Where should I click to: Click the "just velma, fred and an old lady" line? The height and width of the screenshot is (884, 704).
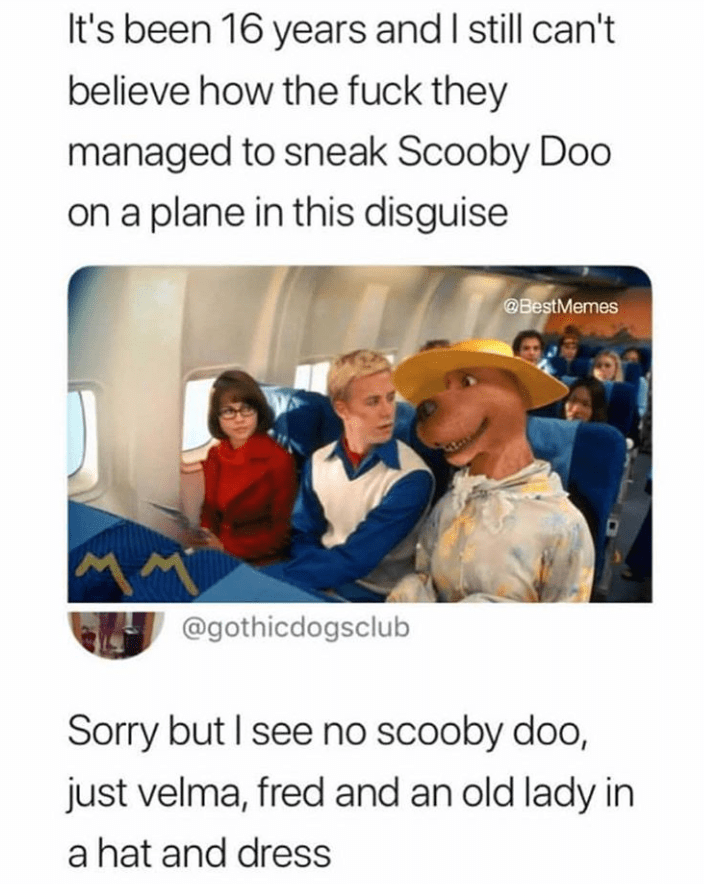(x=351, y=792)
